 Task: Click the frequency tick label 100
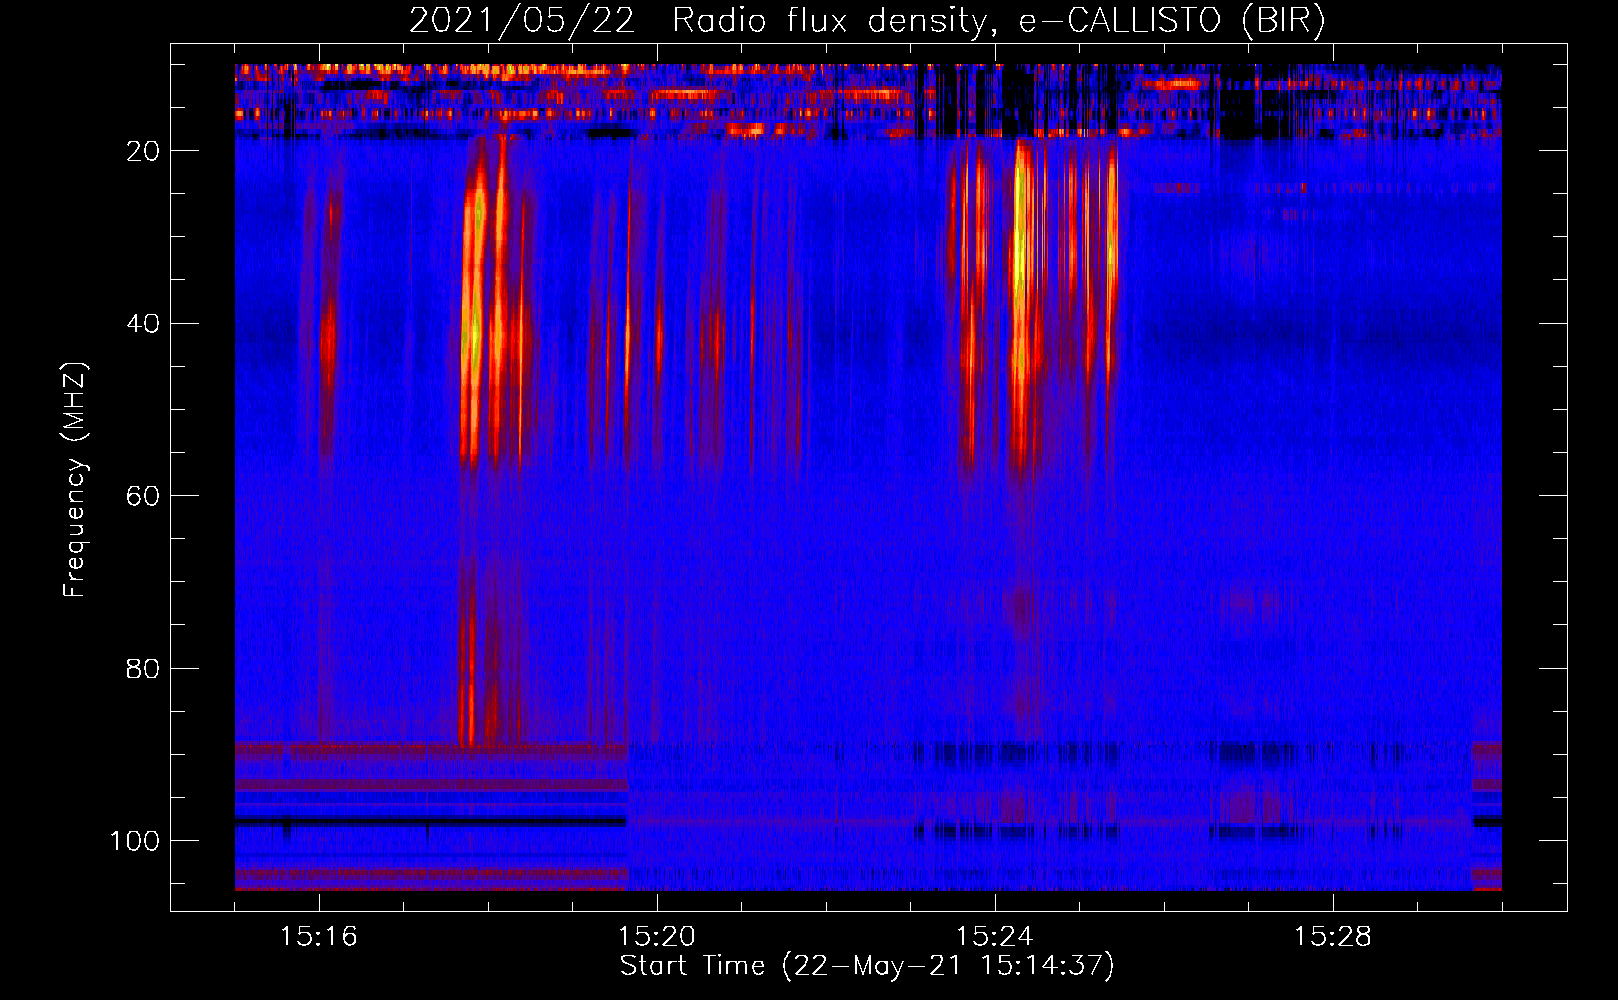coord(135,841)
